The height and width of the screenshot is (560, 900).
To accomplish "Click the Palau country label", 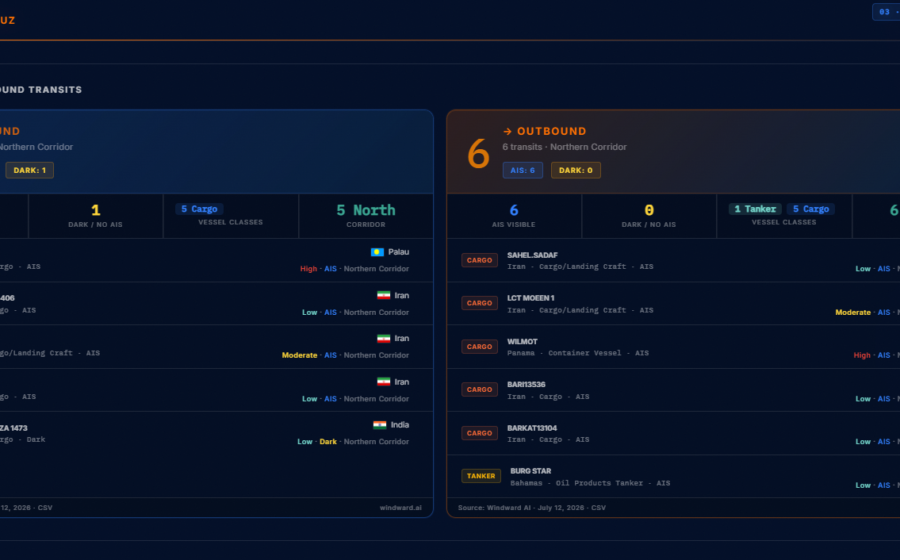I will pyautogui.click(x=398, y=252).
